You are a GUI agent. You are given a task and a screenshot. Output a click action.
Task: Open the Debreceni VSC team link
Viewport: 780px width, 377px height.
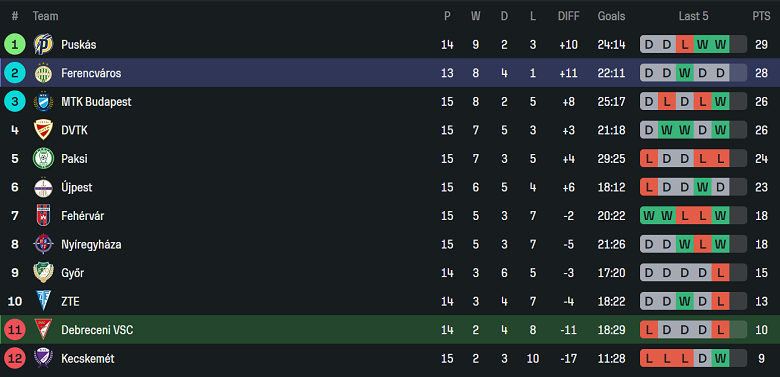click(97, 330)
